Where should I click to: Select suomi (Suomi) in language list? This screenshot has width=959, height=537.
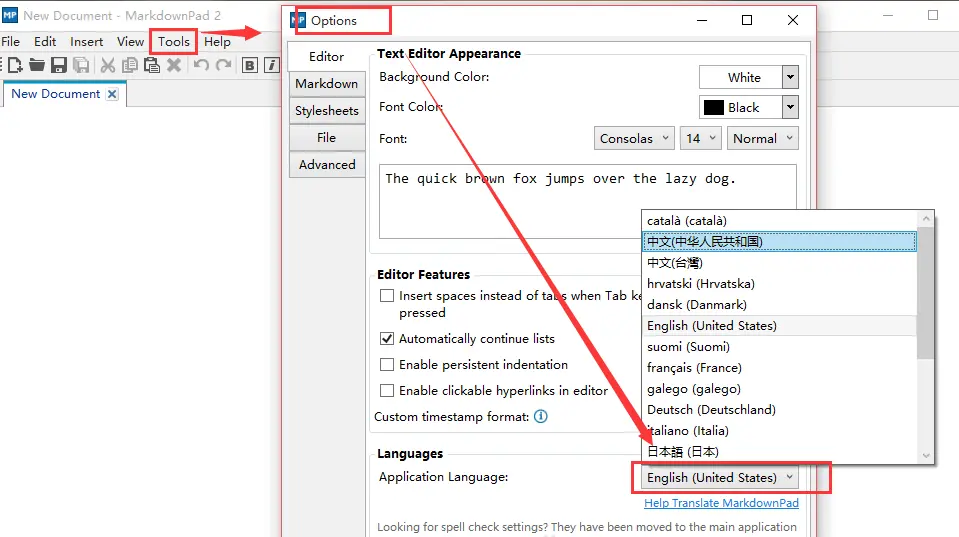779,347
